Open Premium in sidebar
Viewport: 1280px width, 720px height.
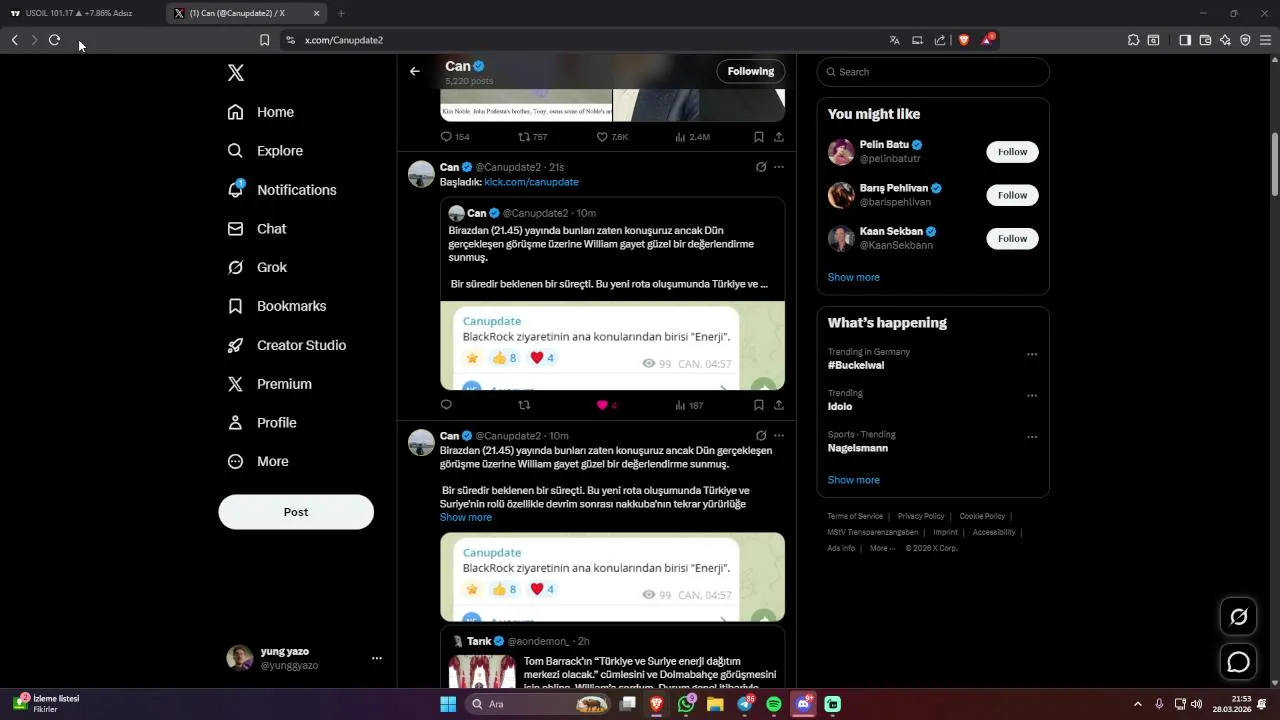(x=270, y=384)
